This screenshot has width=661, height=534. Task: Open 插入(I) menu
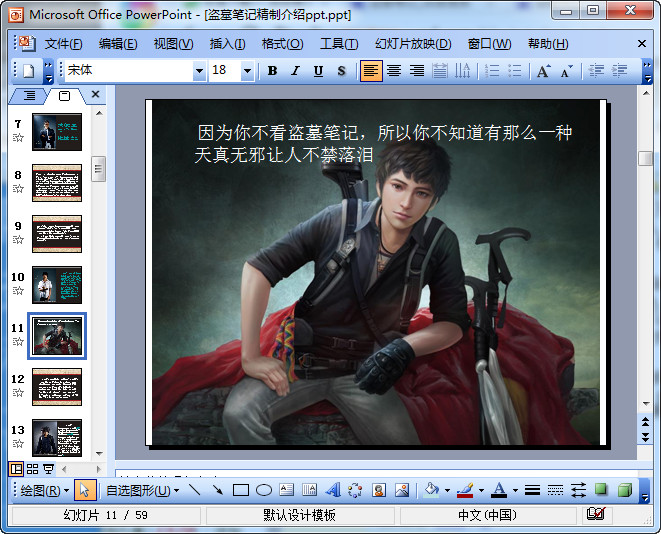click(227, 43)
